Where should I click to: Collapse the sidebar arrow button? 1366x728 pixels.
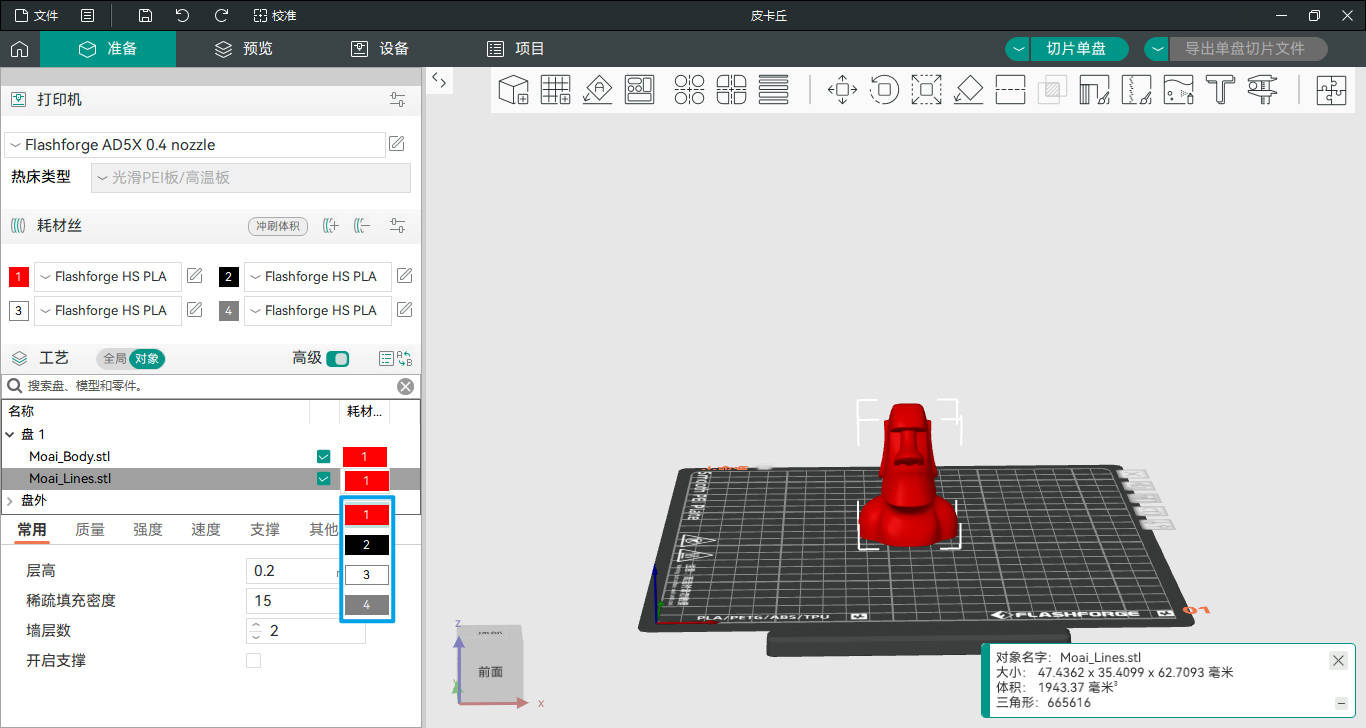click(x=439, y=80)
